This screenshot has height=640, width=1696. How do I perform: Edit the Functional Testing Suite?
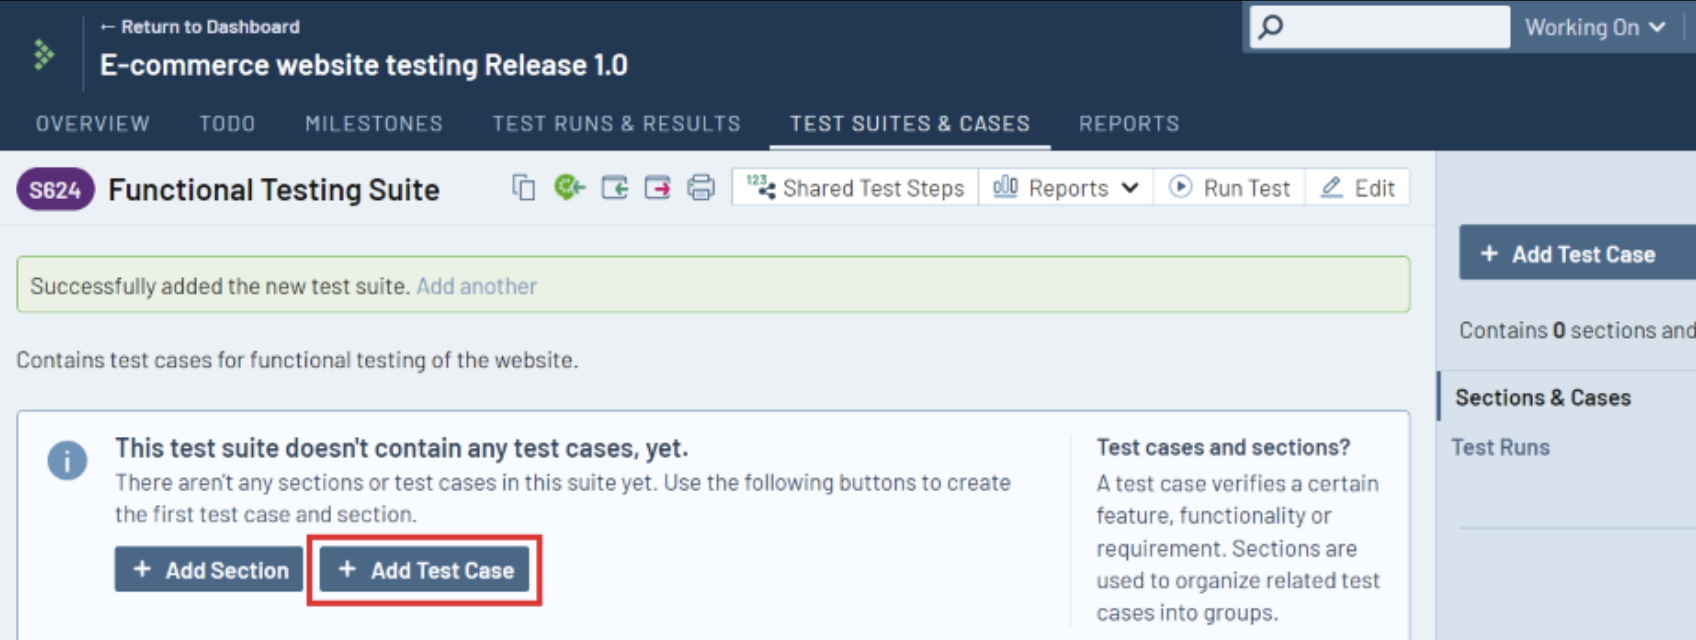point(1358,188)
